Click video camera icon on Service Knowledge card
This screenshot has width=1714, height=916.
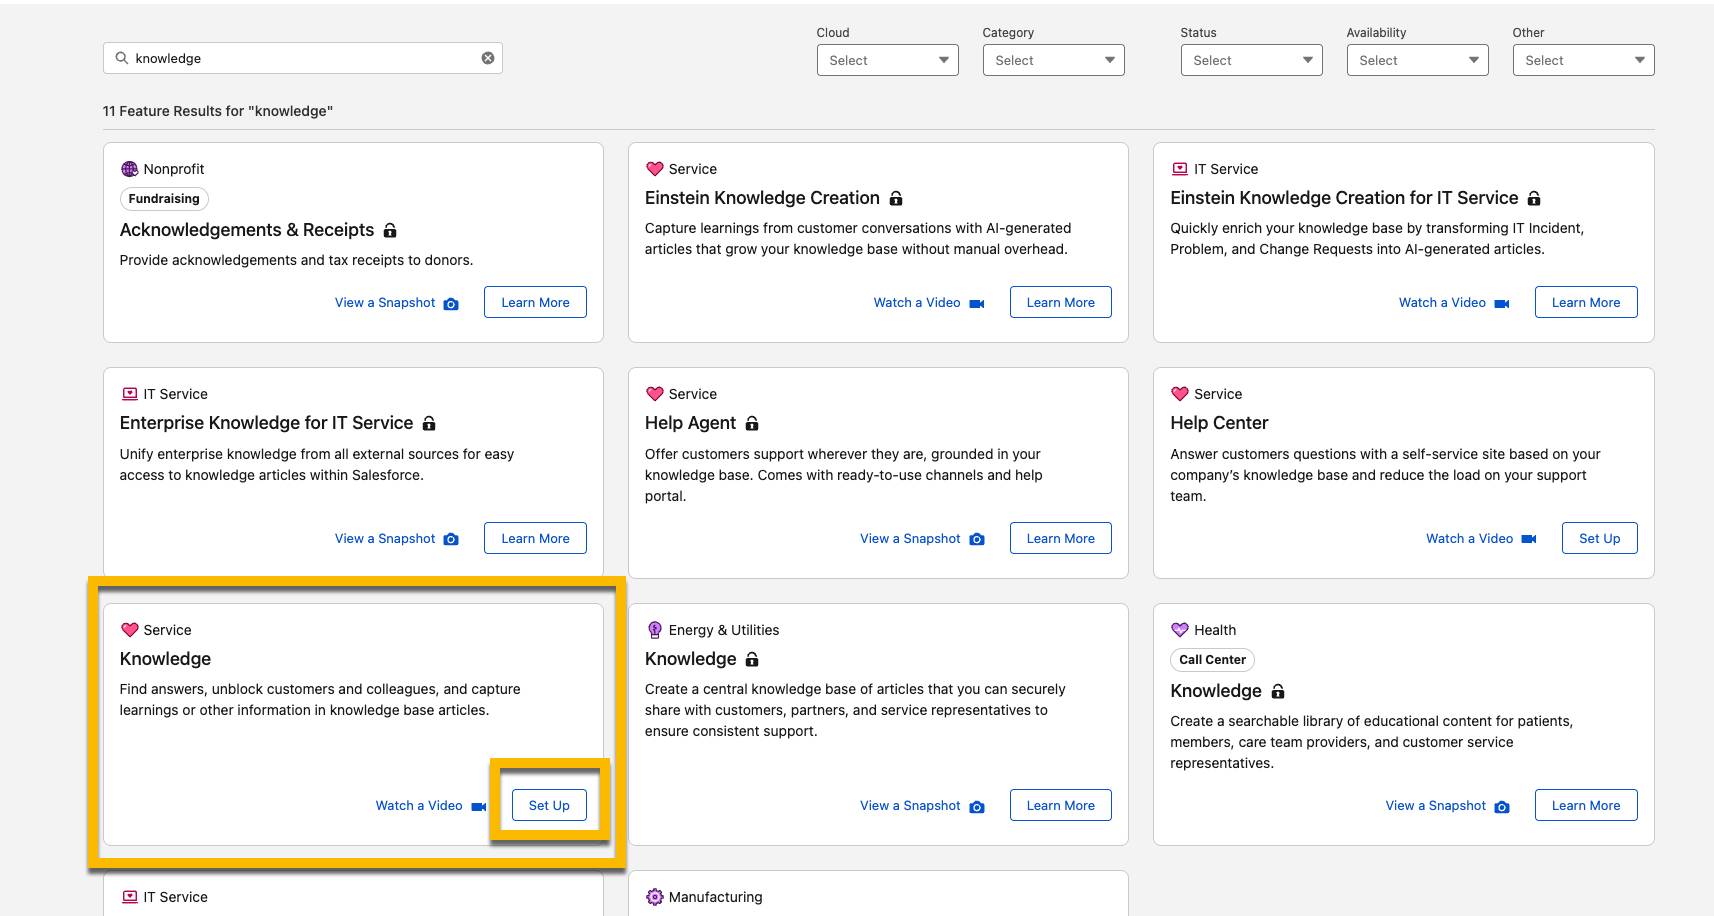(x=479, y=806)
